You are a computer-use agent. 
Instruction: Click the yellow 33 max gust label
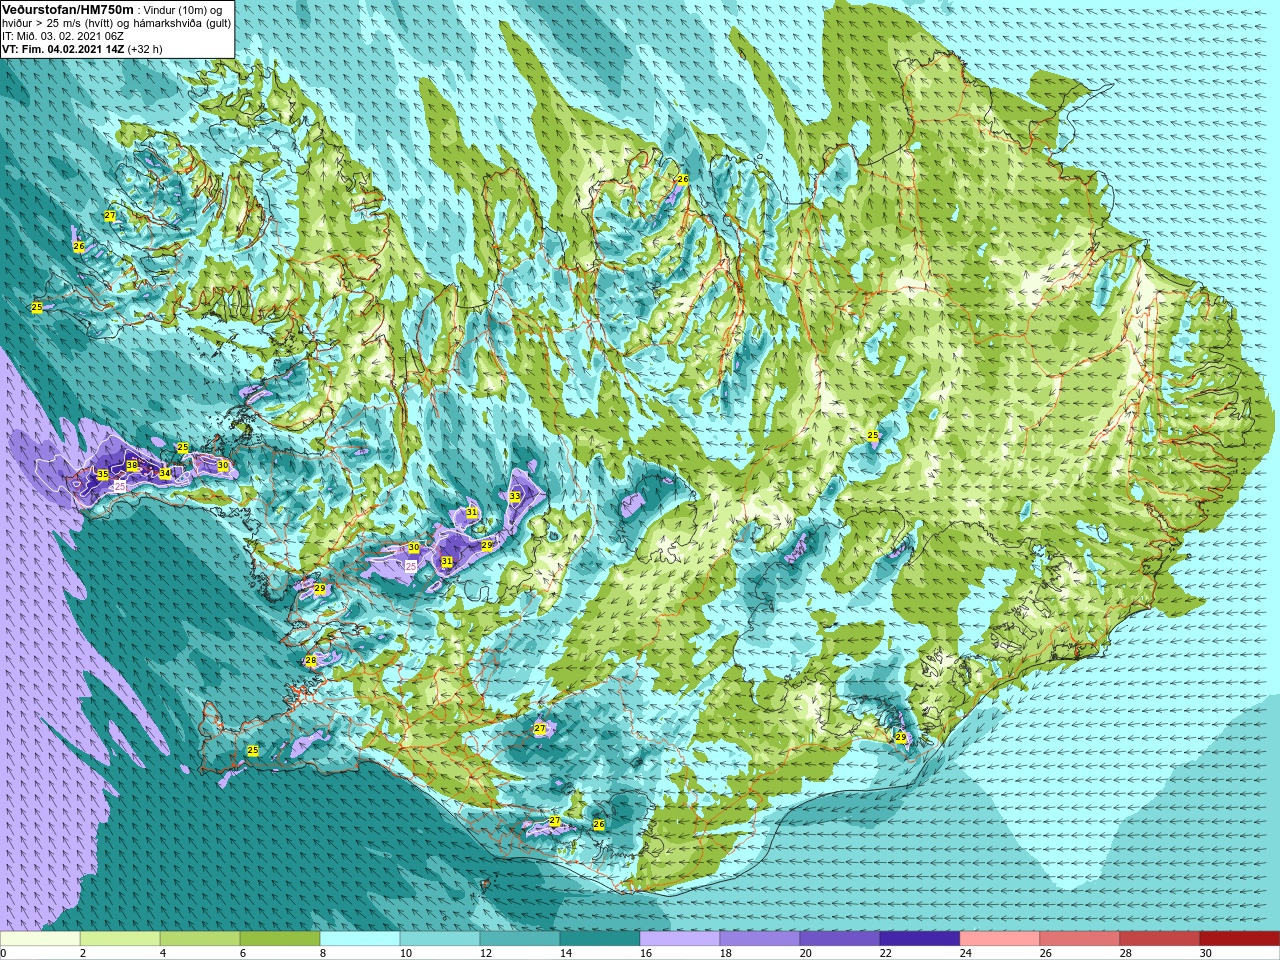(515, 496)
